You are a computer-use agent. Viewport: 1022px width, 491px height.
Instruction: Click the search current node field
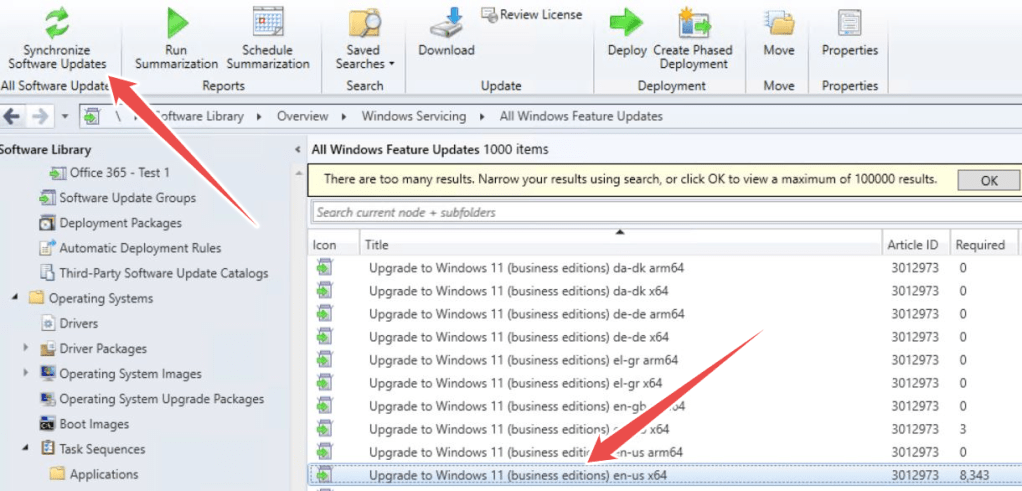tap(660, 212)
